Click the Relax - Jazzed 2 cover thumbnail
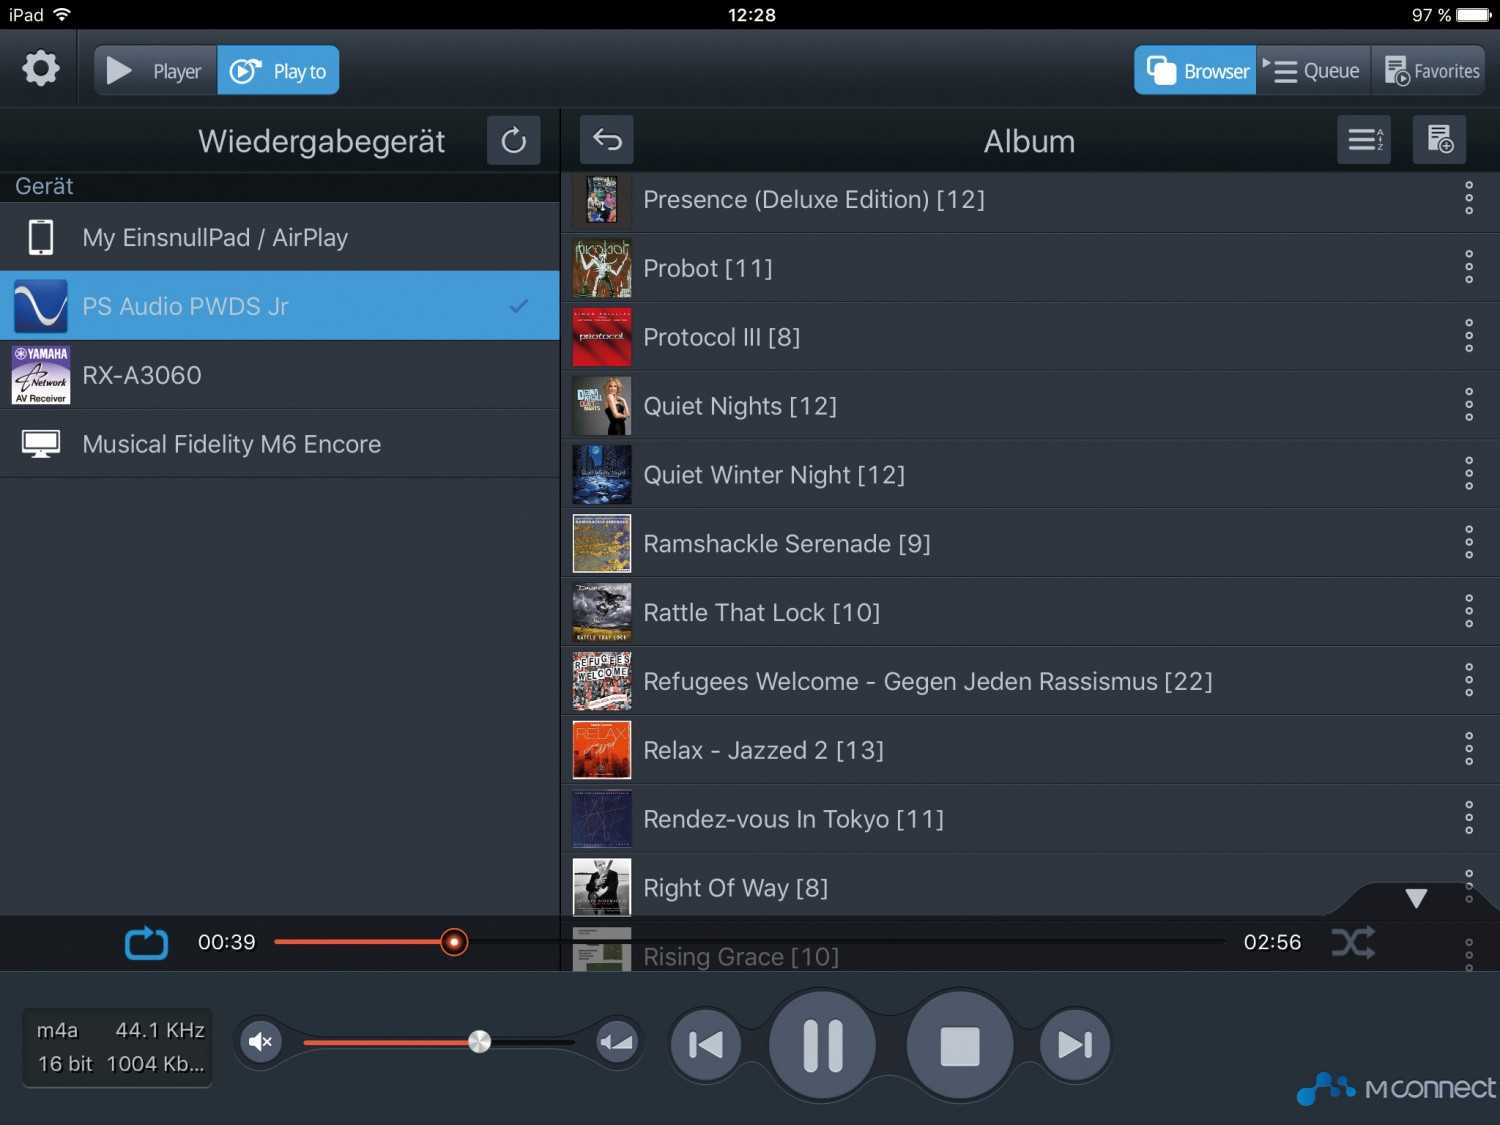This screenshot has height=1125, width=1500. (x=602, y=750)
